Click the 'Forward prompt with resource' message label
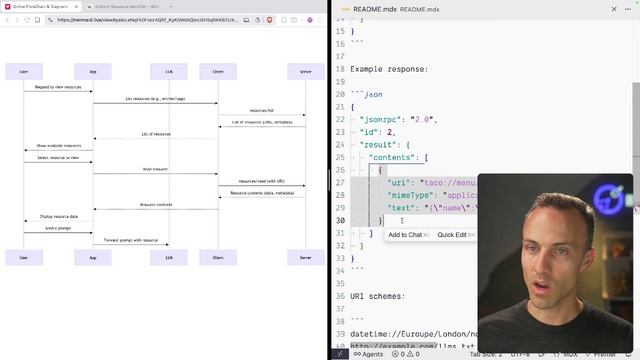Image resolution: width=640 pixels, height=360 pixels. tap(131, 240)
